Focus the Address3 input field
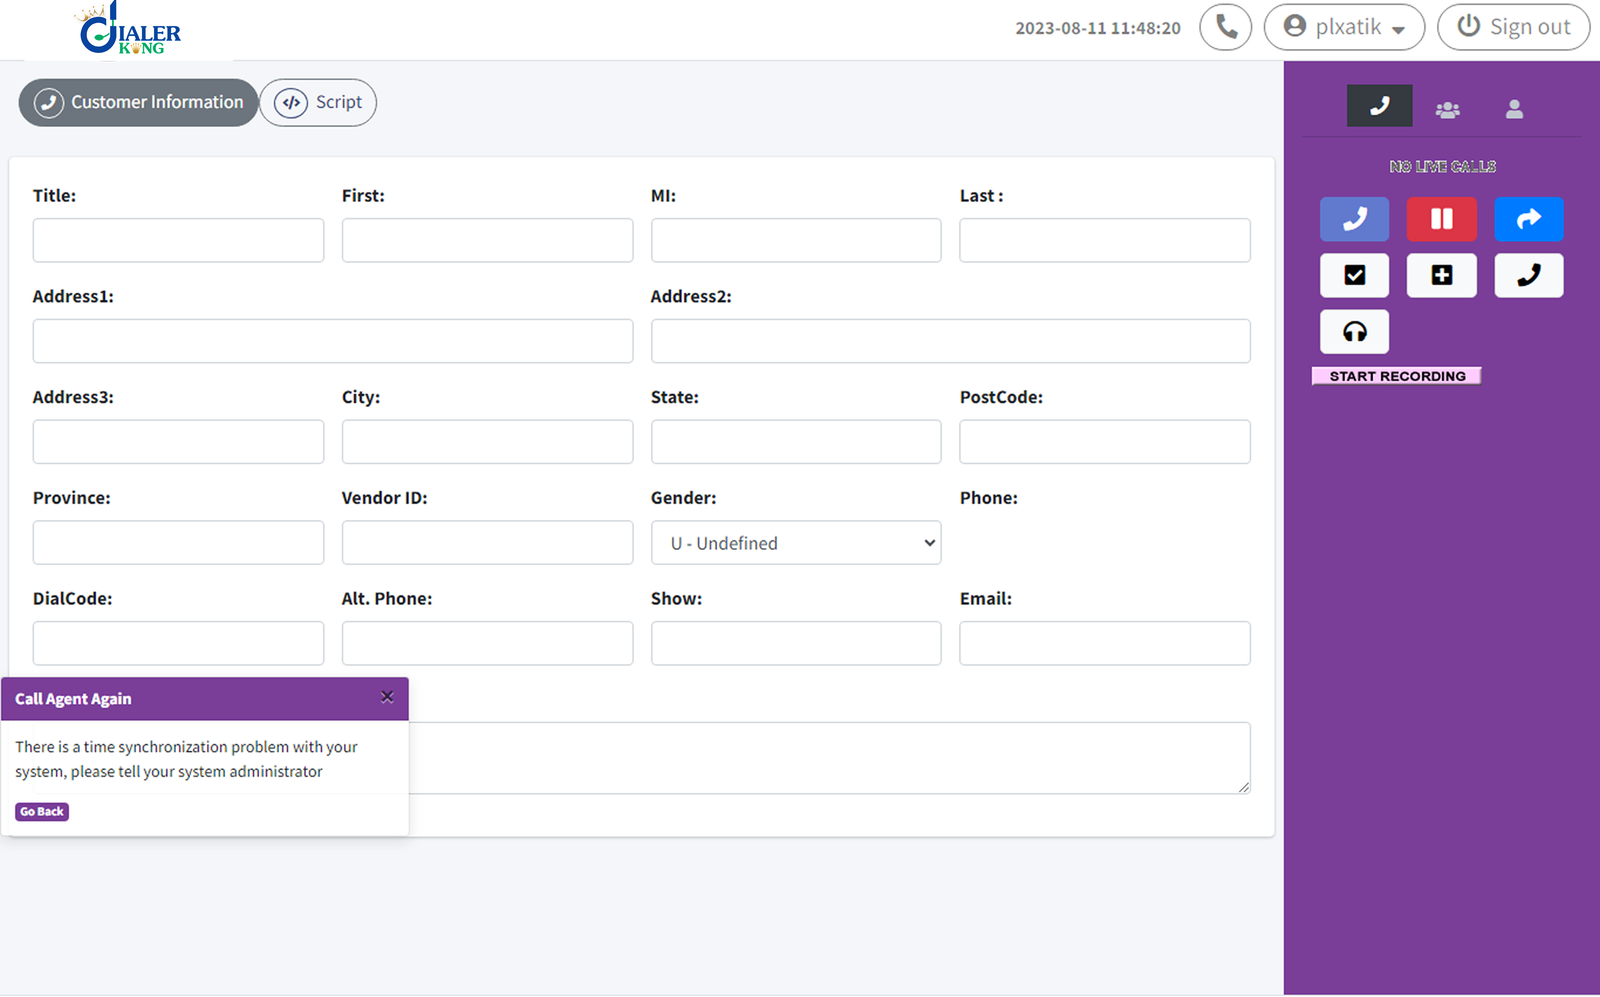Viewport: 1600px width, 997px height. [x=178, y=442]
